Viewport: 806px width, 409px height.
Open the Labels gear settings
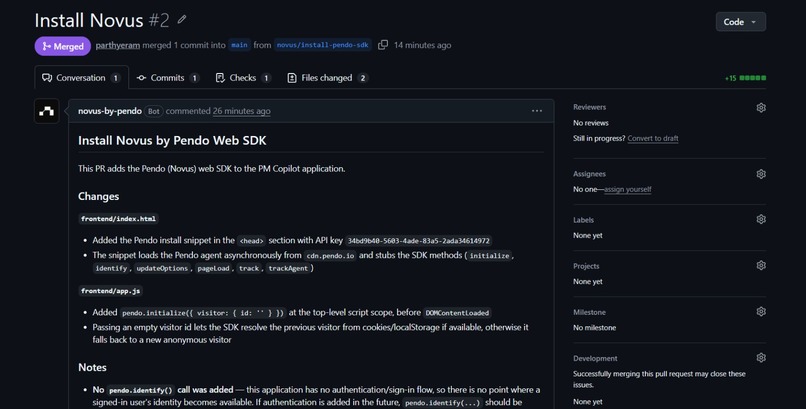point(761,219)
